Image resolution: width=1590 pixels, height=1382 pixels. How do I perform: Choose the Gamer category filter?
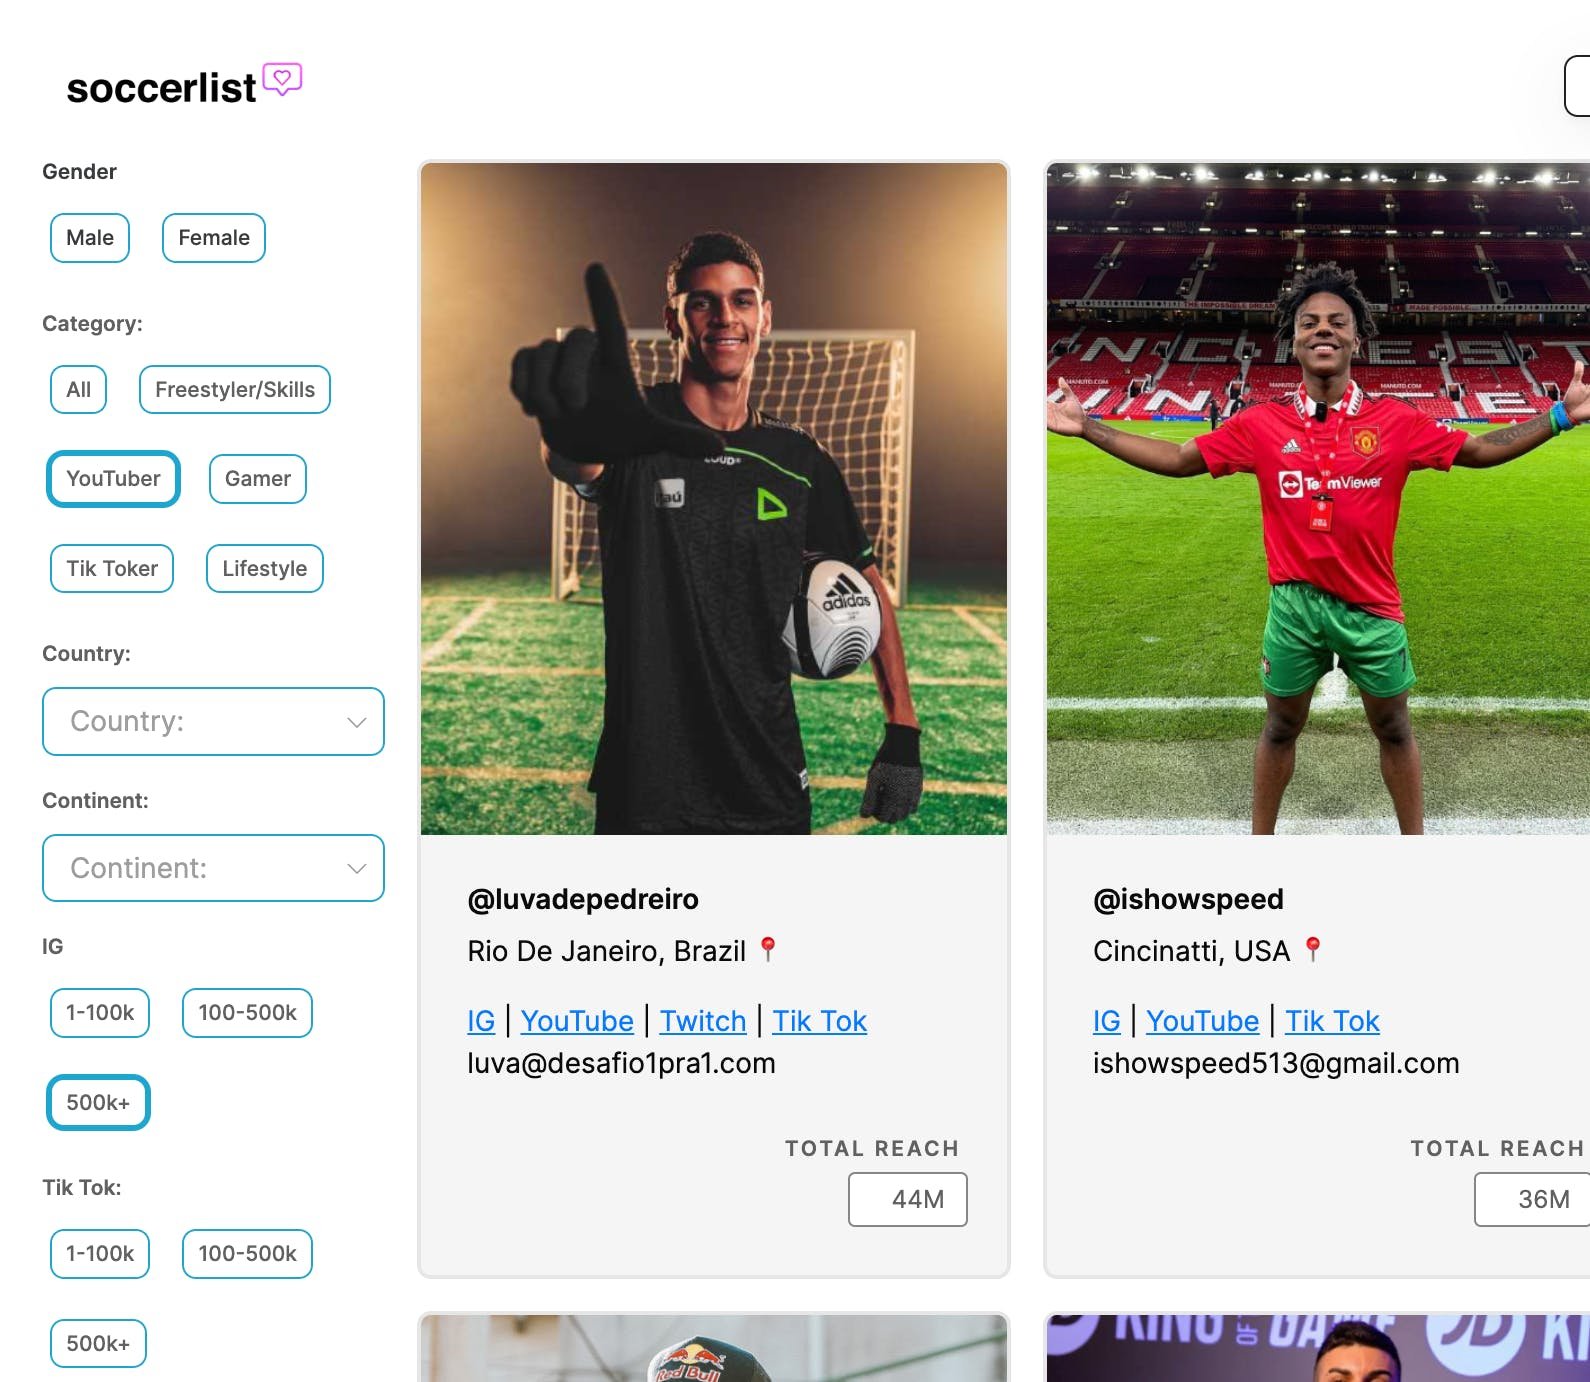(258, 479)
